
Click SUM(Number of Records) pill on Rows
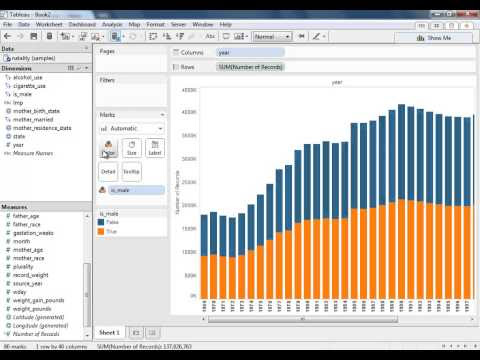click(x=250, y=67)
